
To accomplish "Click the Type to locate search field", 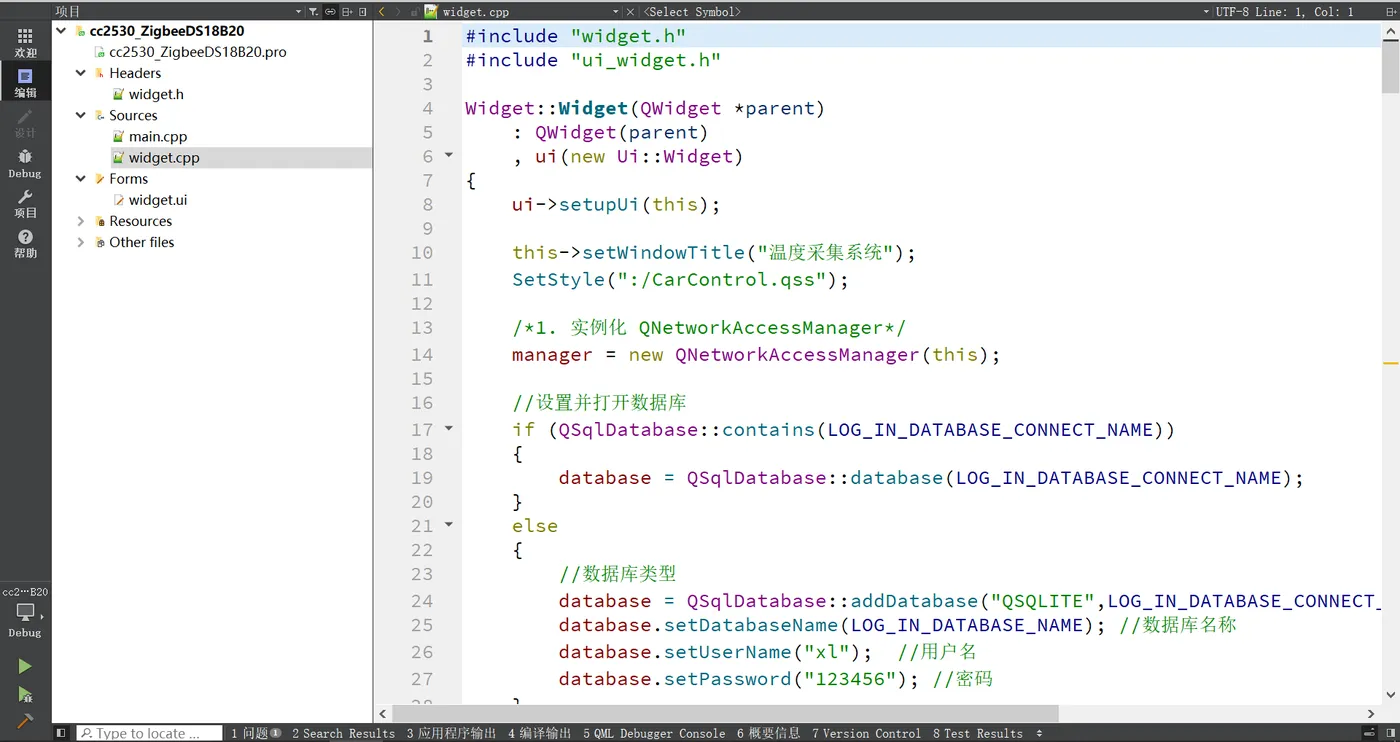I will pyautogui.click(x=149, y=733).
